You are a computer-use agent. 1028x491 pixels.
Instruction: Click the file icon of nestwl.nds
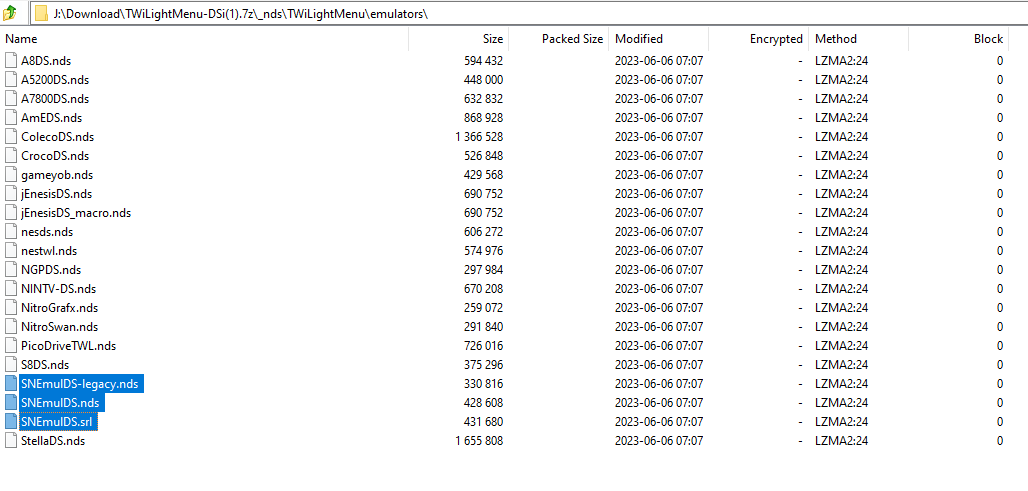pyautogui.click(x=10, y=251)
